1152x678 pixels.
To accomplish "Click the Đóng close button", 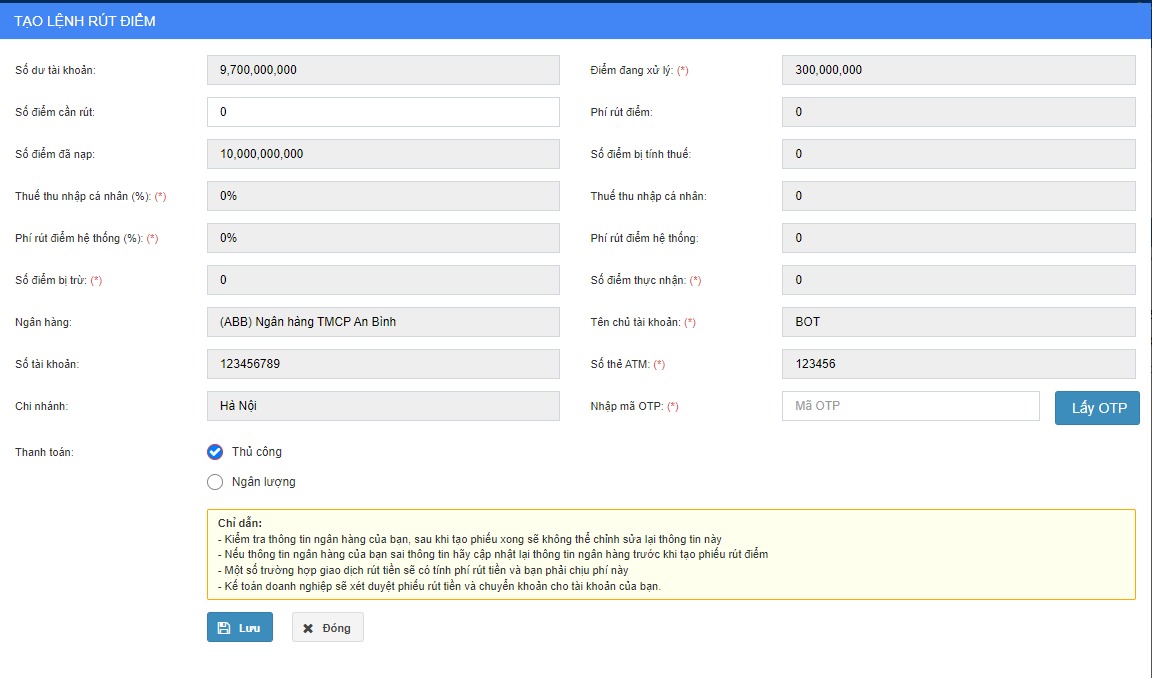I will [x=327, y=627].
